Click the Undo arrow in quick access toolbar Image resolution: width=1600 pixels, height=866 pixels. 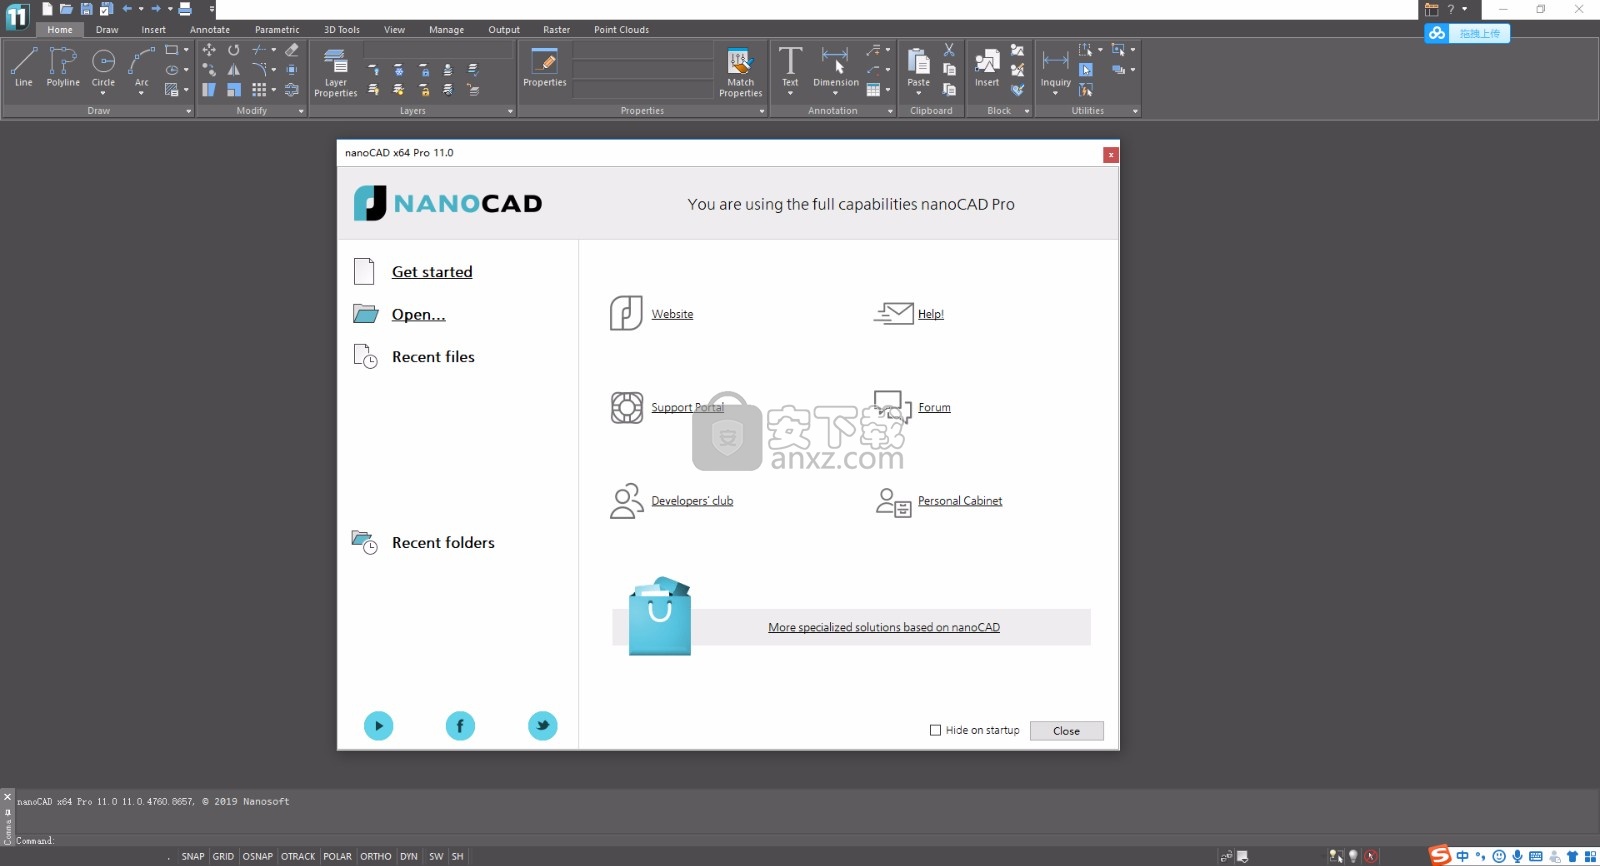tap(127, 9)
